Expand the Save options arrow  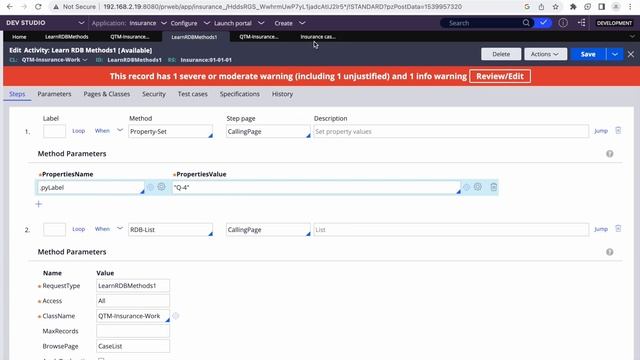pos(615,54)
